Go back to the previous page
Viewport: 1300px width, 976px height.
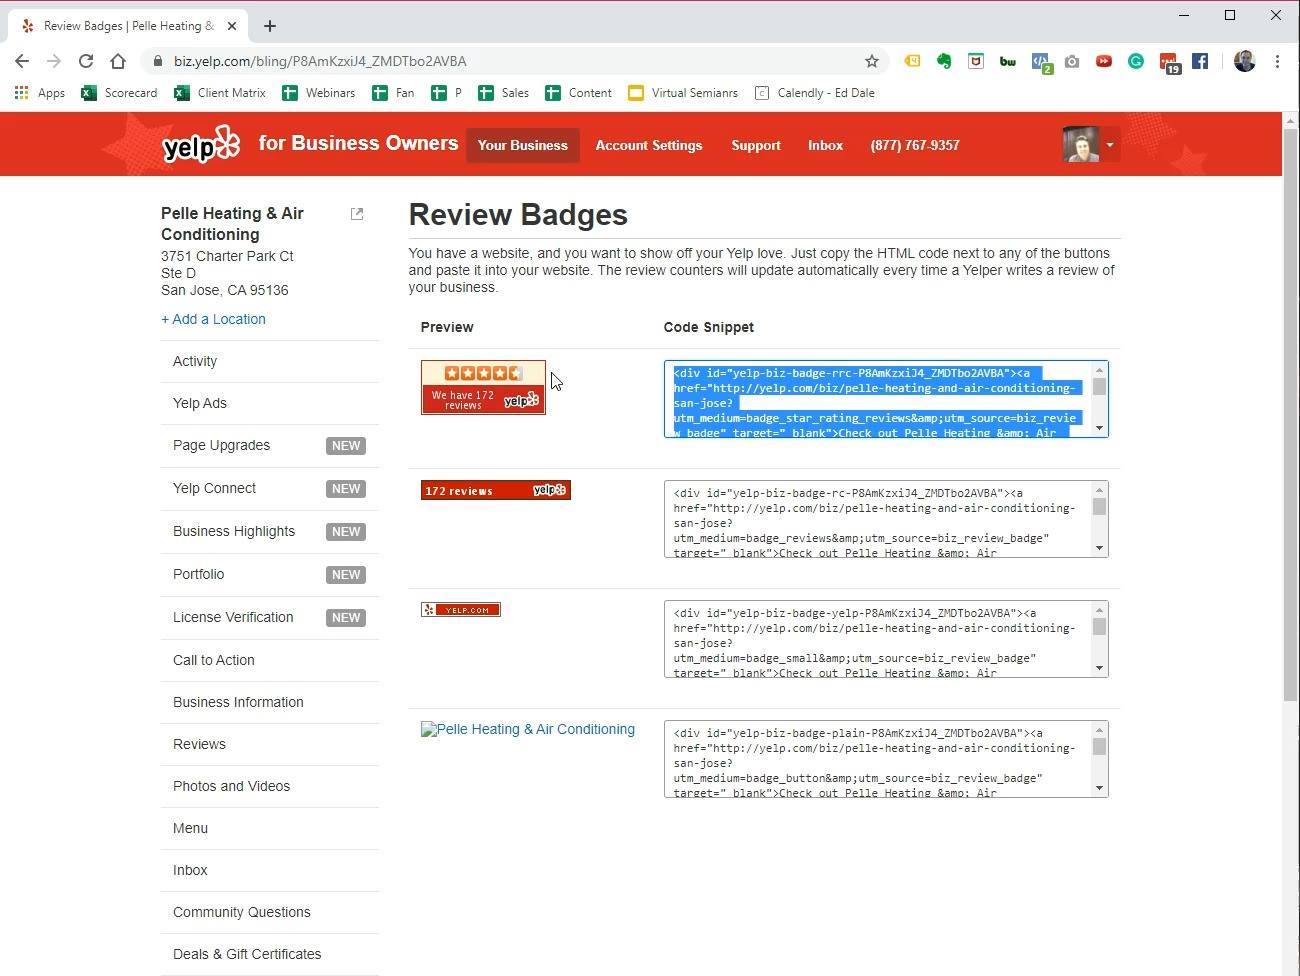[22, 61]
